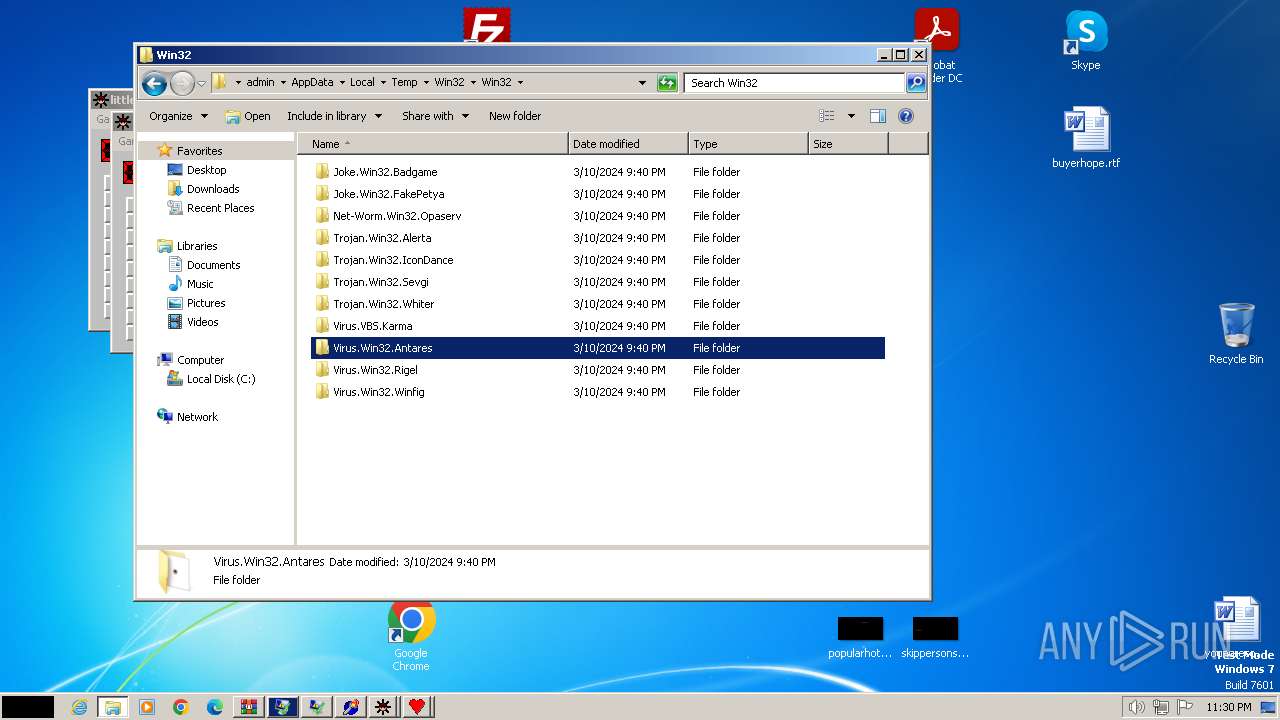Click Open on the toolbar
Screen dimensions: 1280x720
[248, 116]
